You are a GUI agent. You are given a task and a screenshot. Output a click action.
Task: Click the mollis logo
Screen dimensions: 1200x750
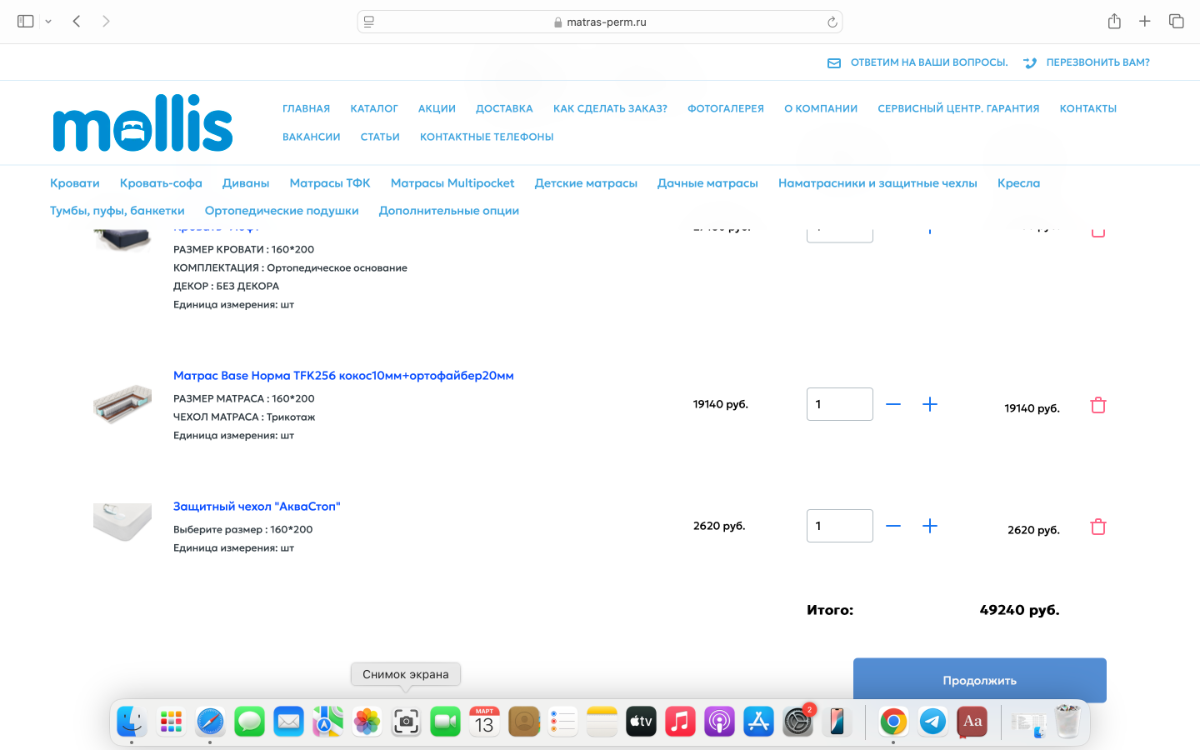142,124
